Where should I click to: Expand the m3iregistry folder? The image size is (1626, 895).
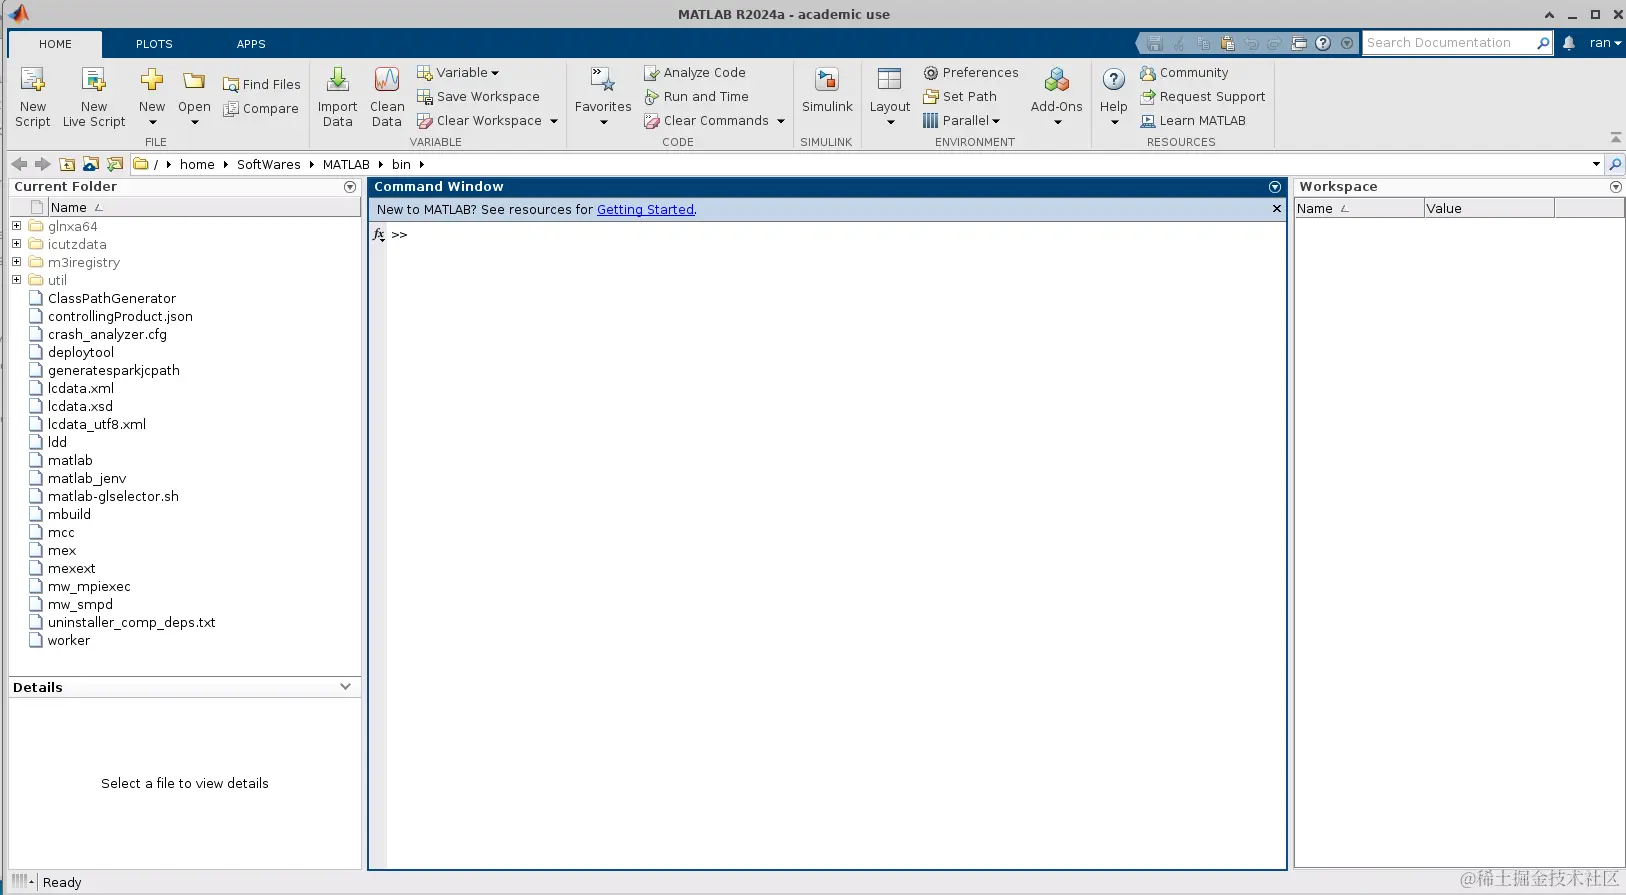16,262
